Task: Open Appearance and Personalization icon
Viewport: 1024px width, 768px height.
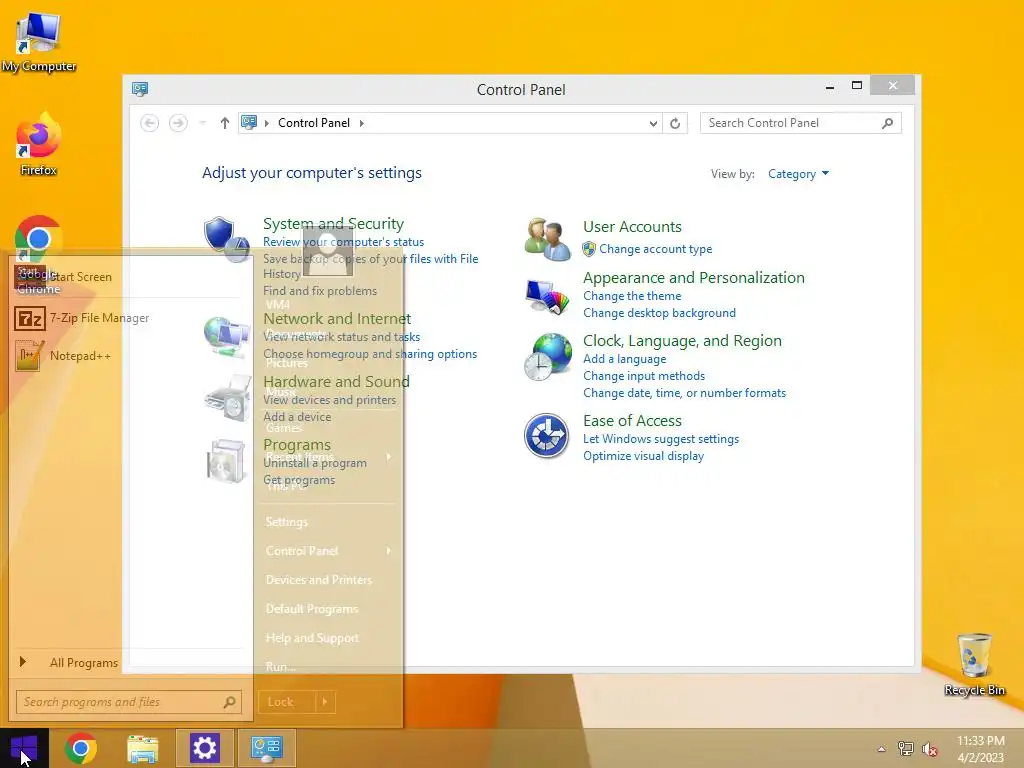Action: [547, 297]
